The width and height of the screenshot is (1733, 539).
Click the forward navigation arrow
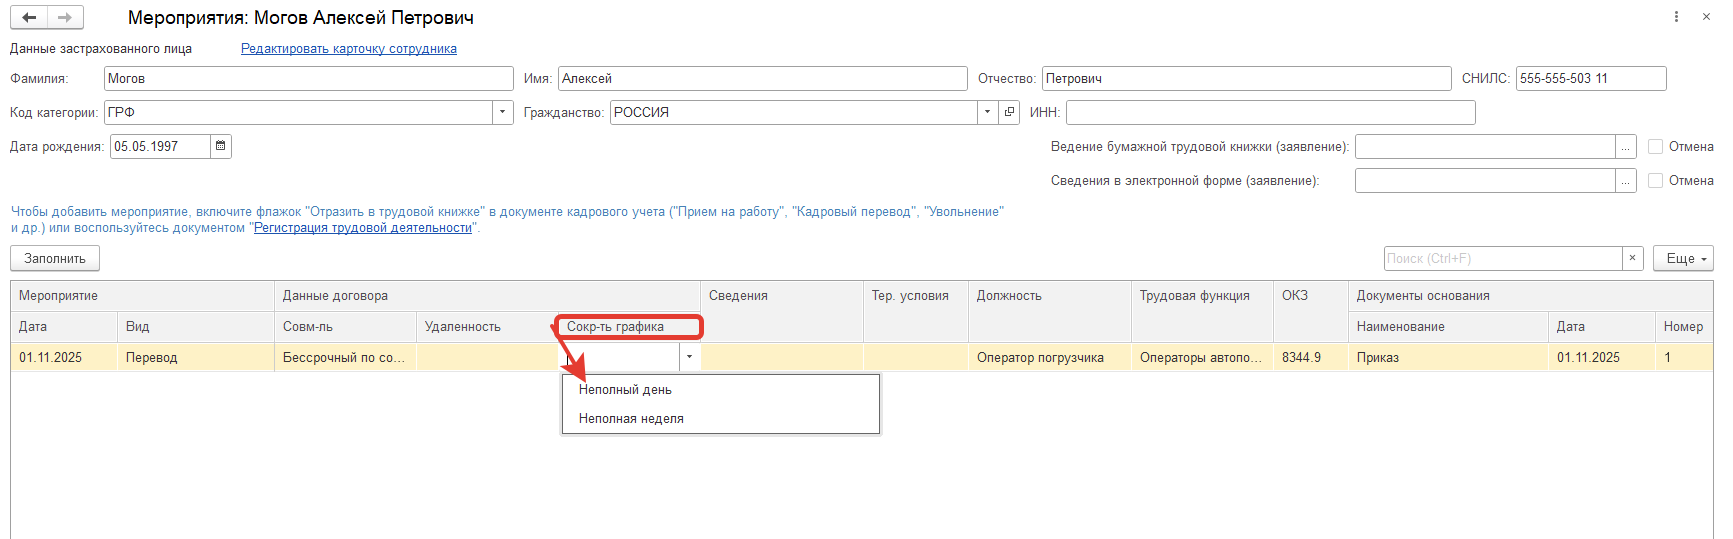(x=65, y=18)
